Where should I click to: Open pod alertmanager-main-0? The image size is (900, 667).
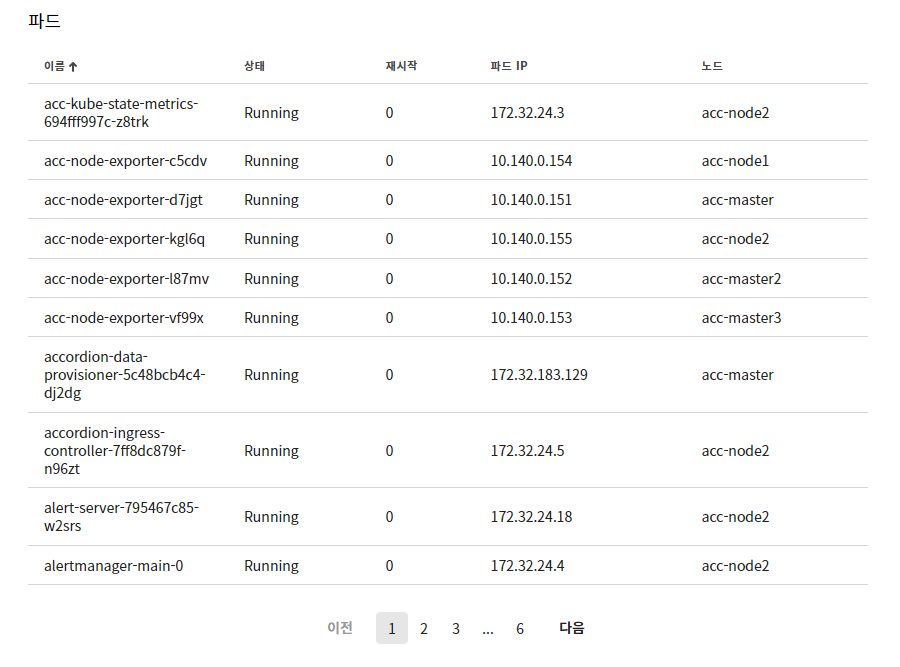point(114,566)
